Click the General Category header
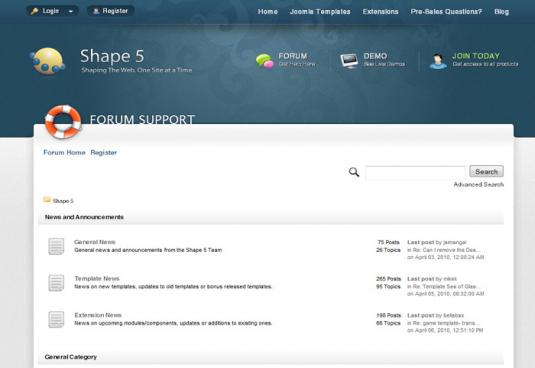Screen dimensions: 535x368 click(x=71, y=357)
